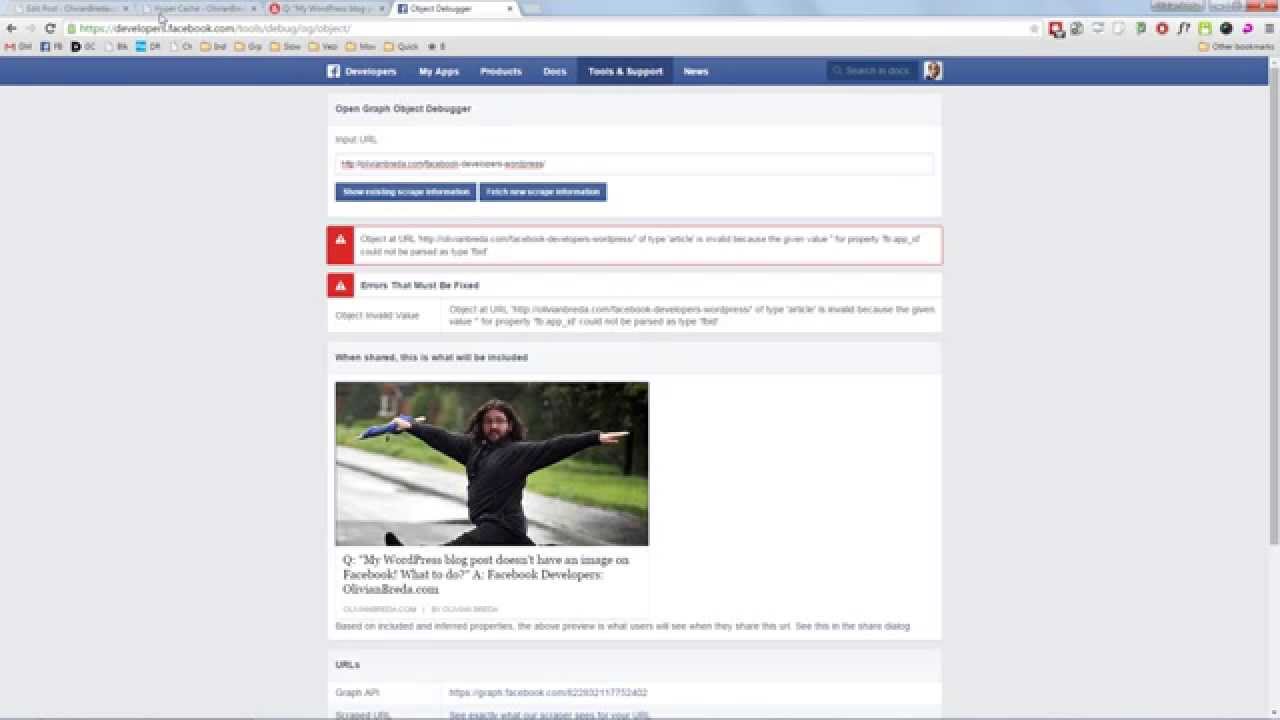Click the profile avatar in header

[x=933, y=70]
